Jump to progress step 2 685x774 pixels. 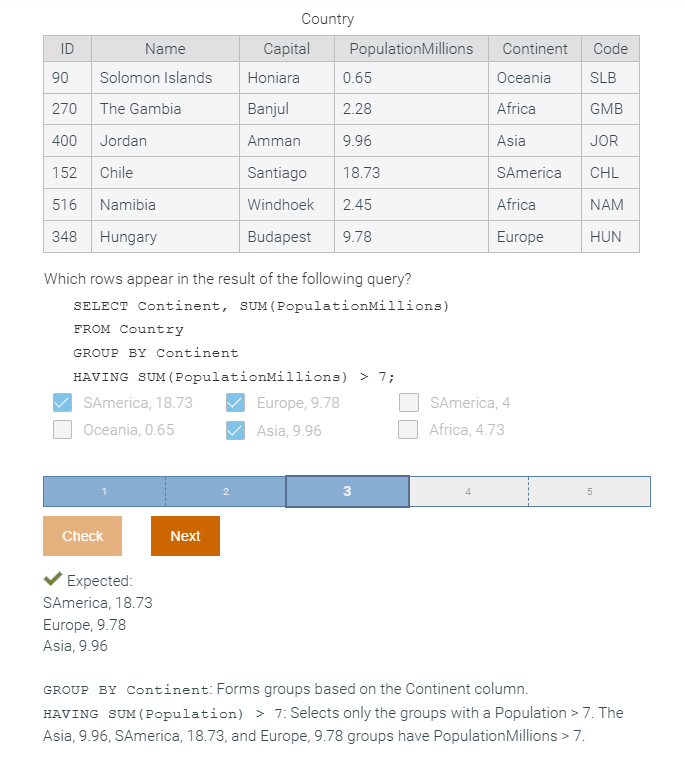[x=226, y=492]
